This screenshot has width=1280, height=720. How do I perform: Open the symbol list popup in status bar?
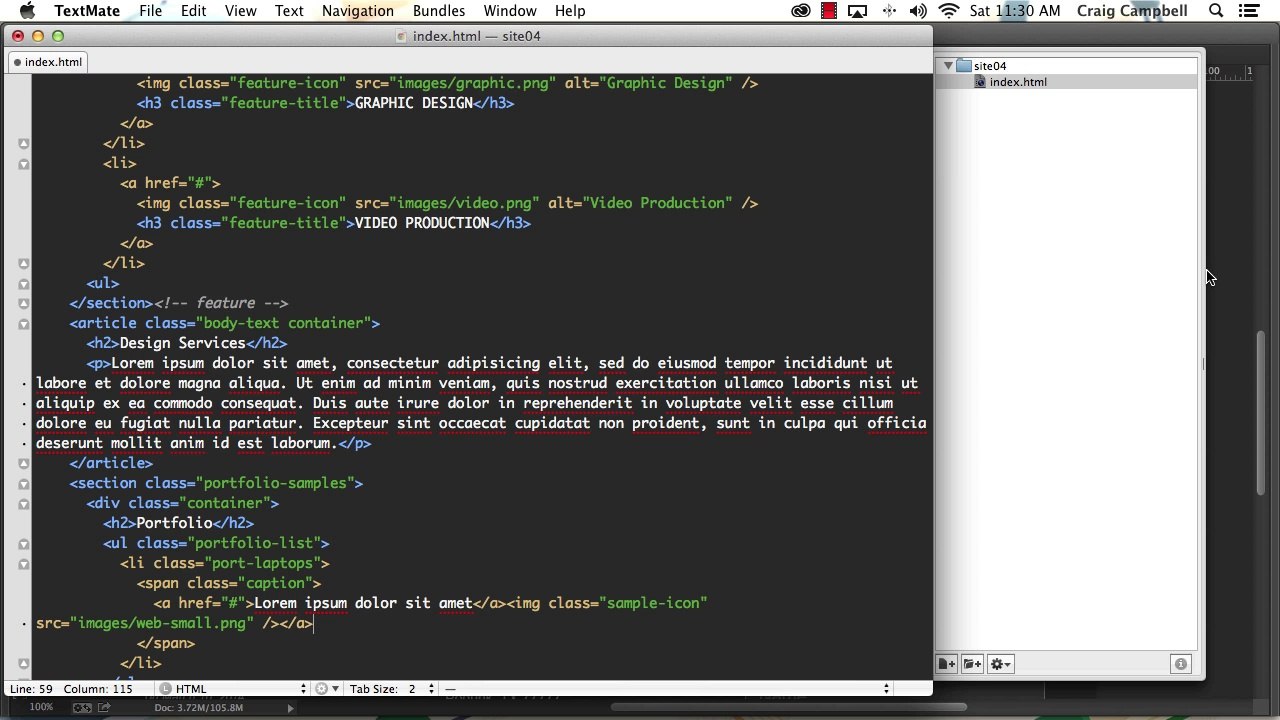click(x=667, y=689)
